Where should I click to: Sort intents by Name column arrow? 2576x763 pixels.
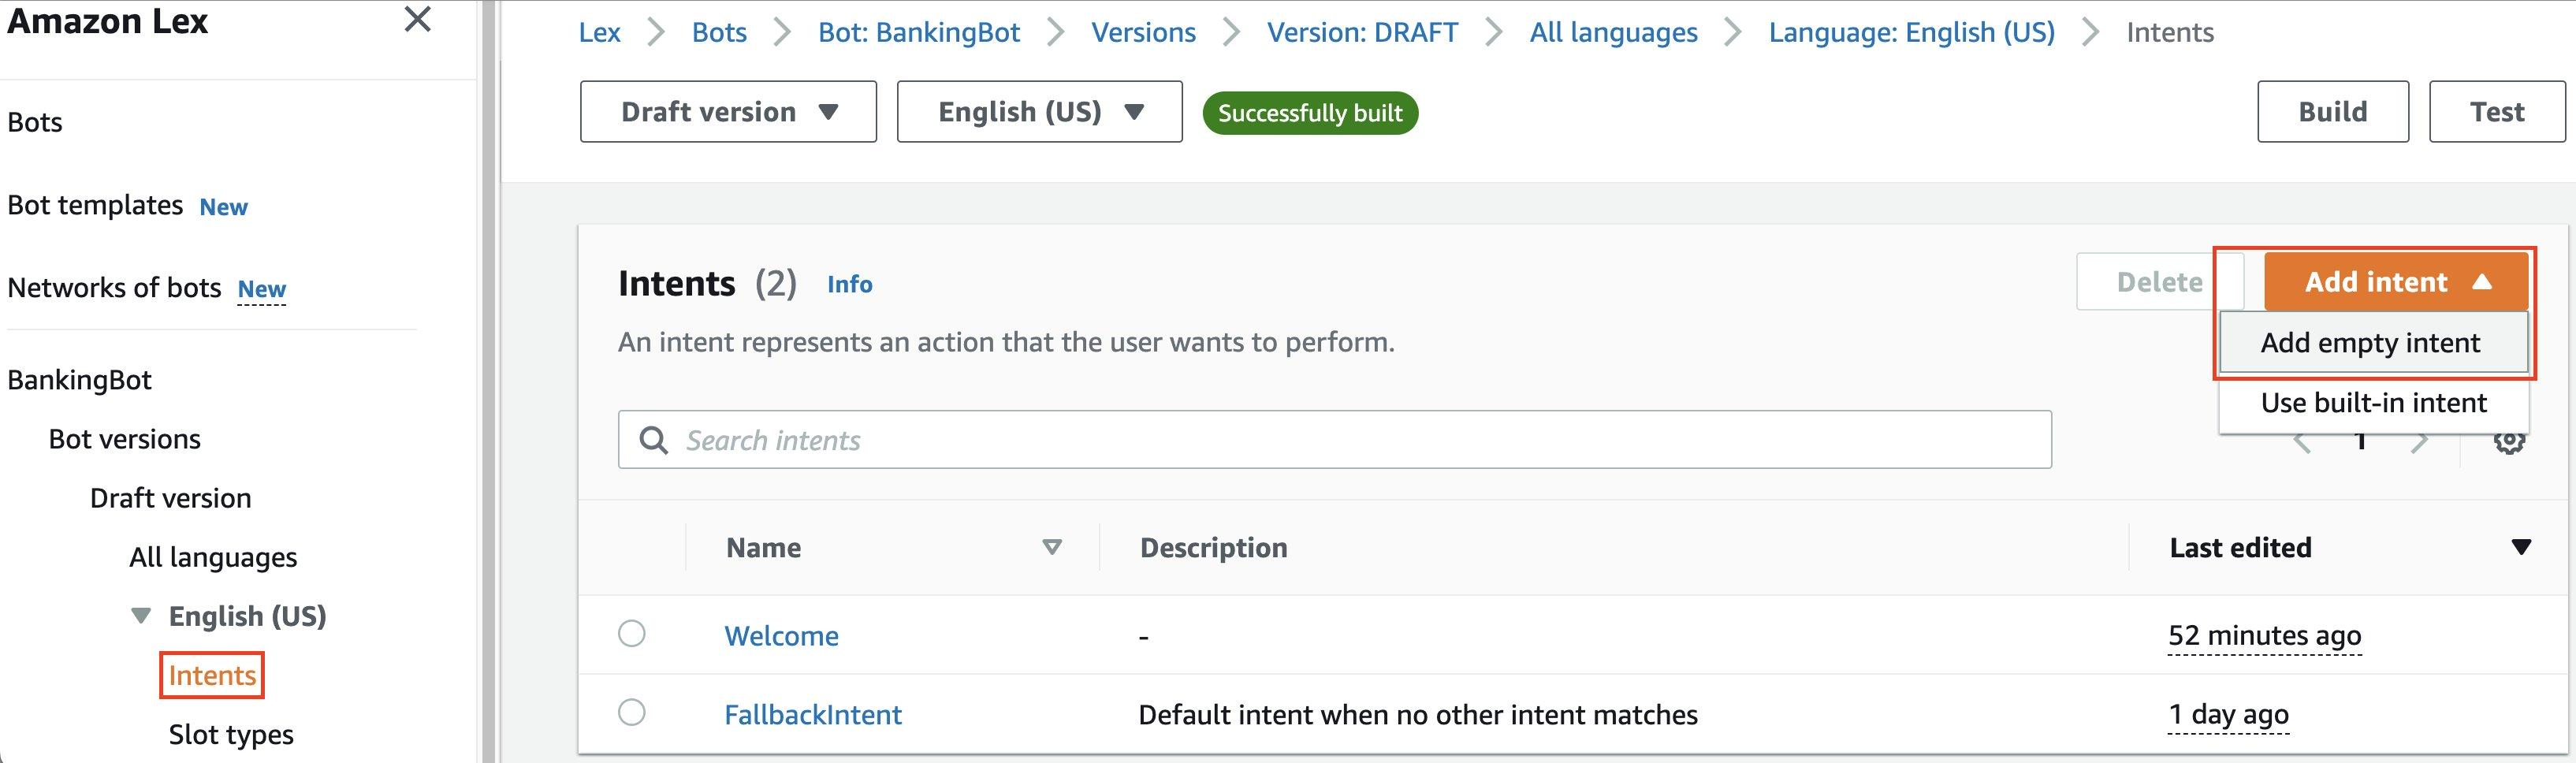1051,547
